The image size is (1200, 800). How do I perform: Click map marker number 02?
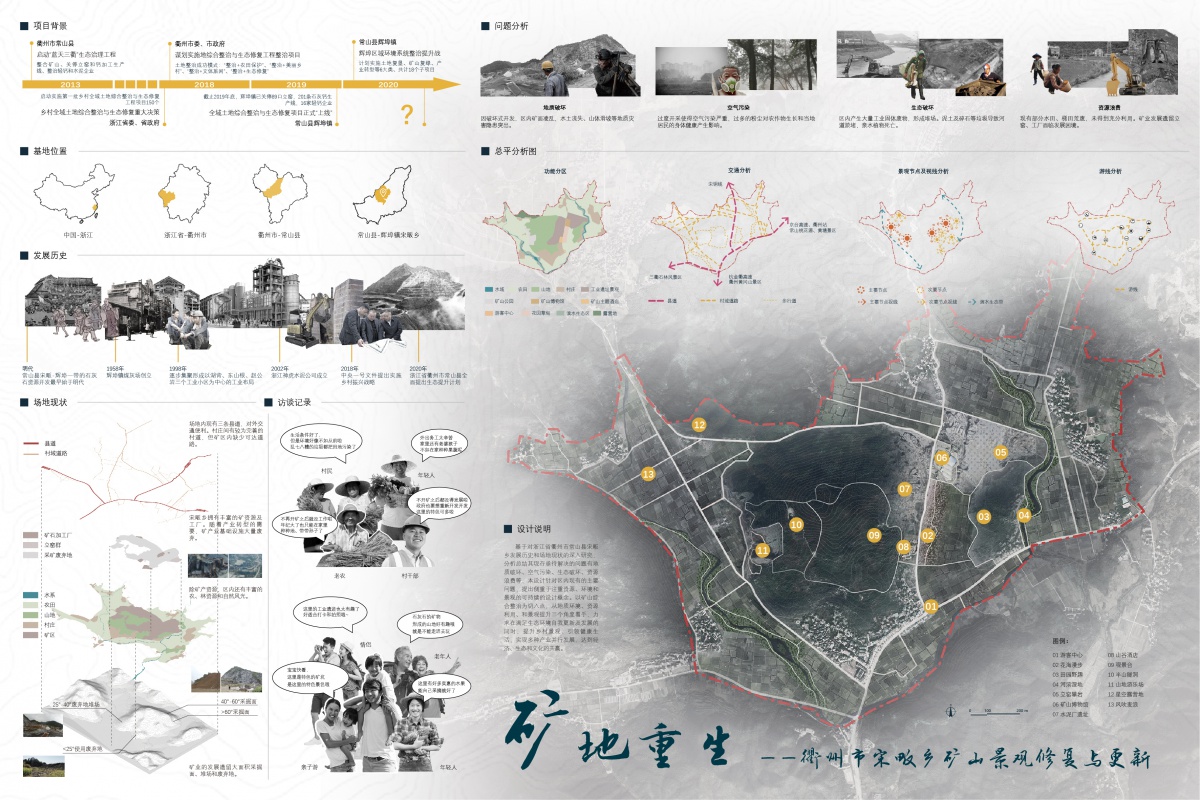[928, 535]
